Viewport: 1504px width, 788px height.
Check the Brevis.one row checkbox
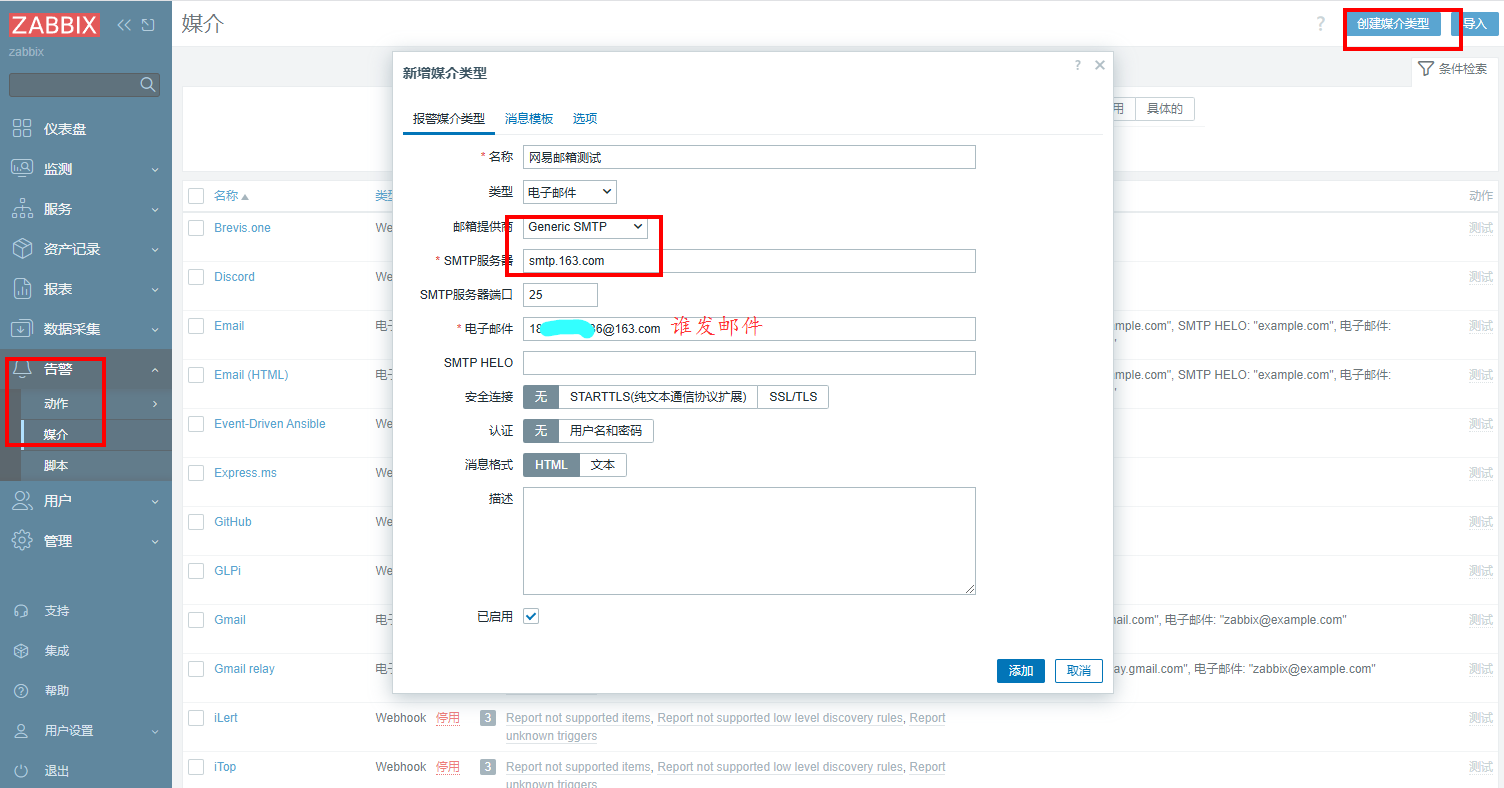pyautogui.click(x=196, y=228)
